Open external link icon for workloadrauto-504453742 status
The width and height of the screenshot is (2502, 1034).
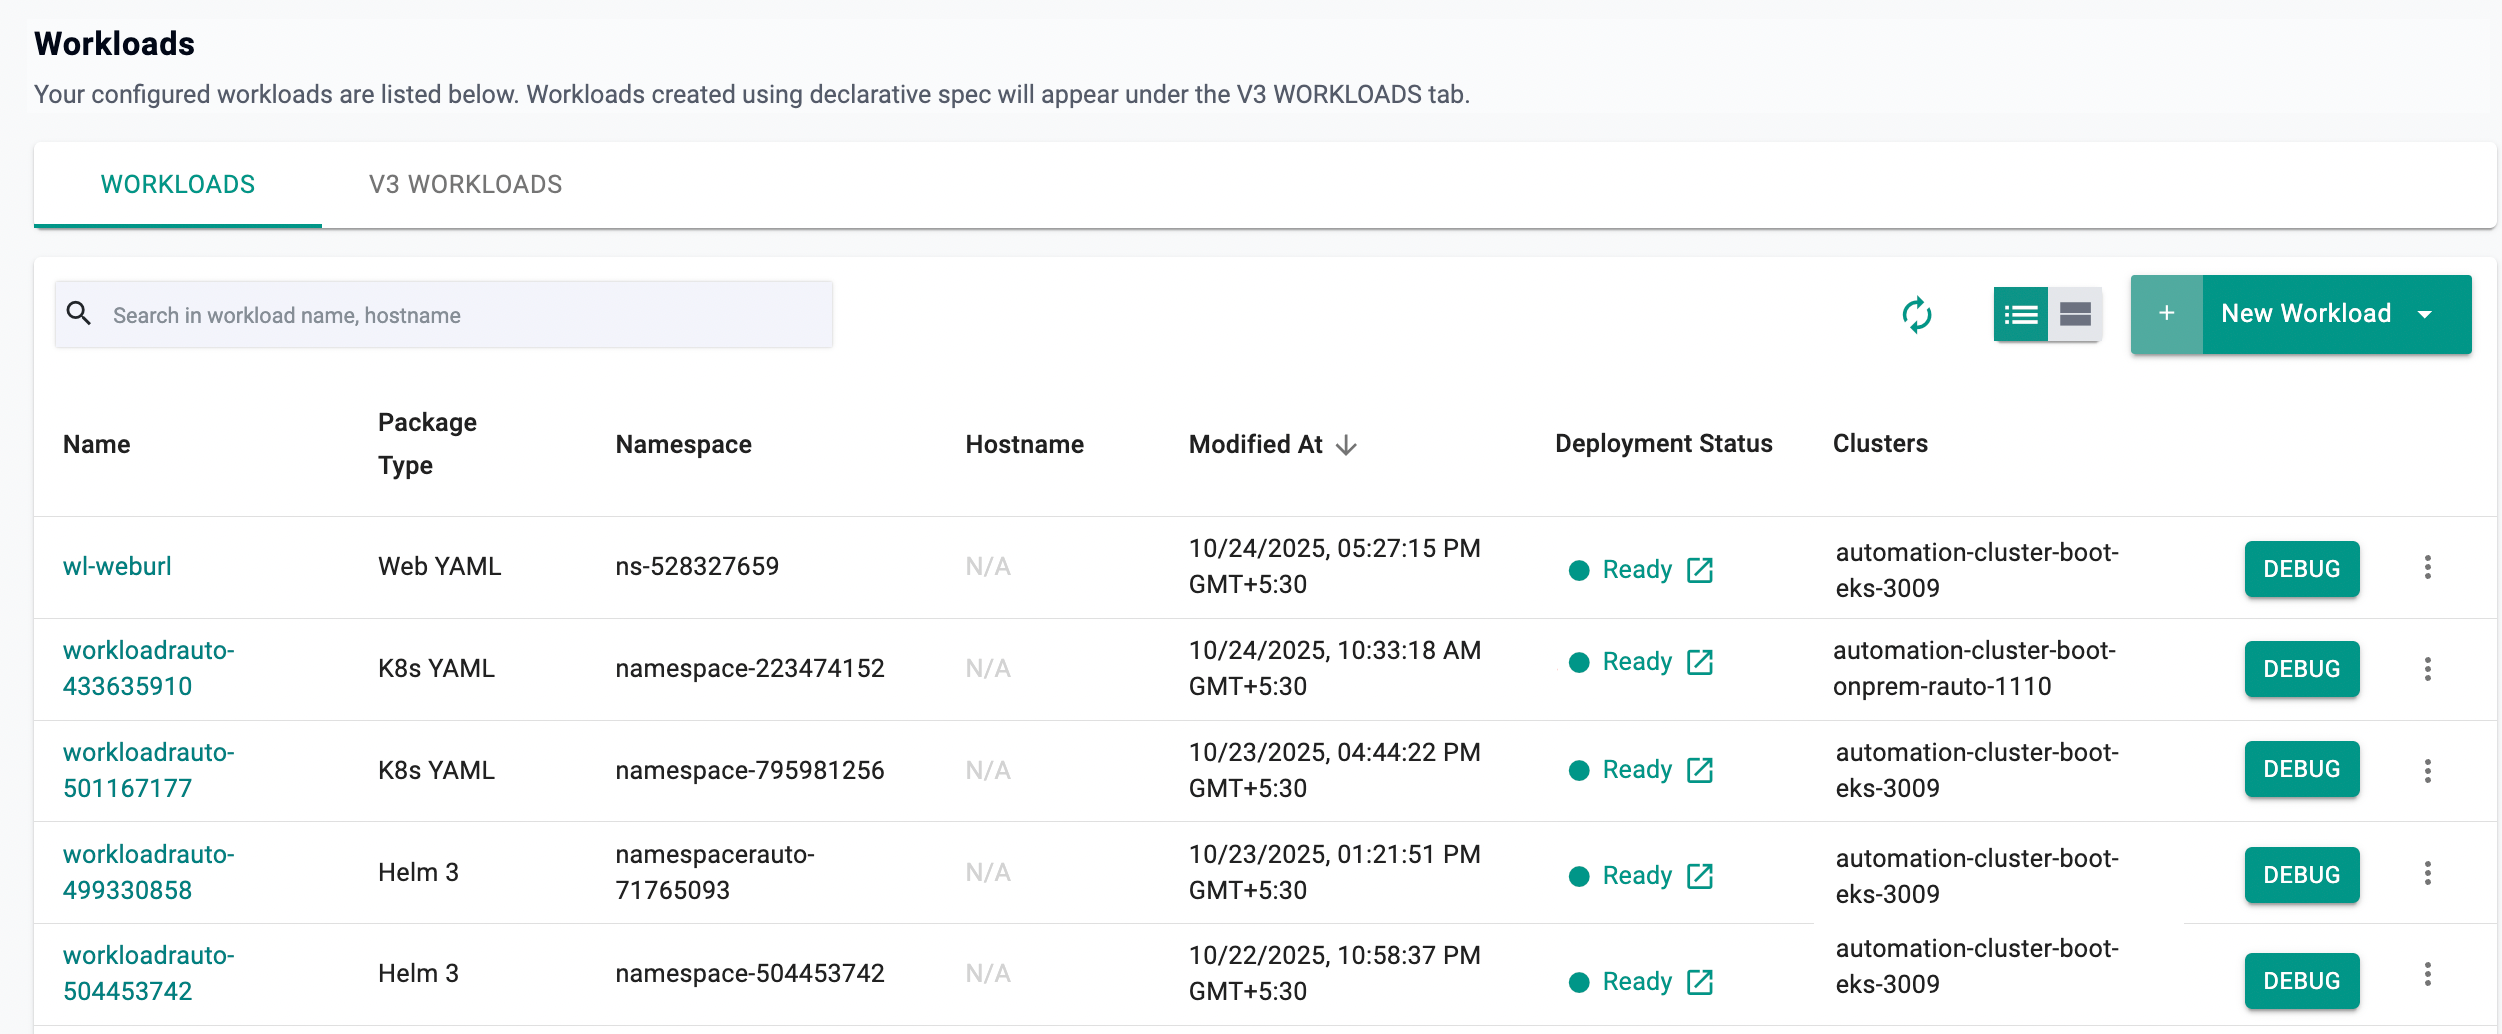click(1699, 982)
